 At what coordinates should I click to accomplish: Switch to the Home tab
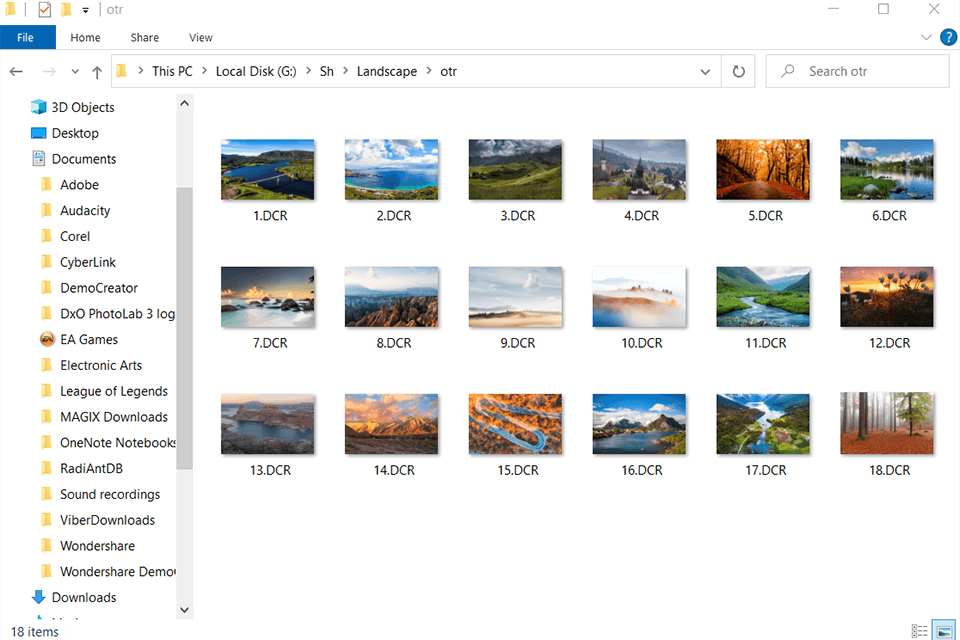pyautogui.click(x=85, y=37)
